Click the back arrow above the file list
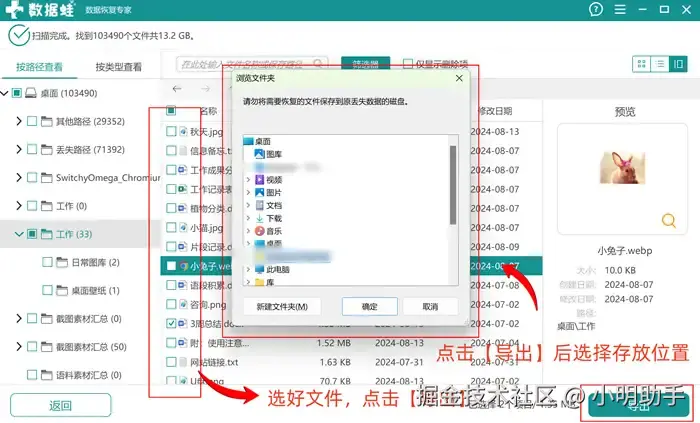700x423 pixels. click(x=177, y=89)
